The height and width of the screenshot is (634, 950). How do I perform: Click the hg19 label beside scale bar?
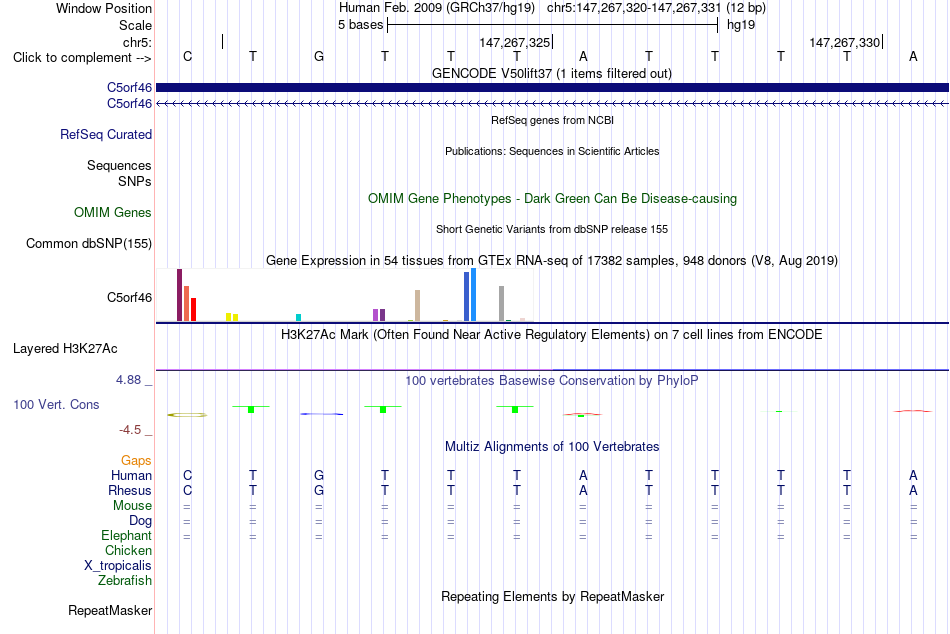pyautogui.click(x=741, y=25)
